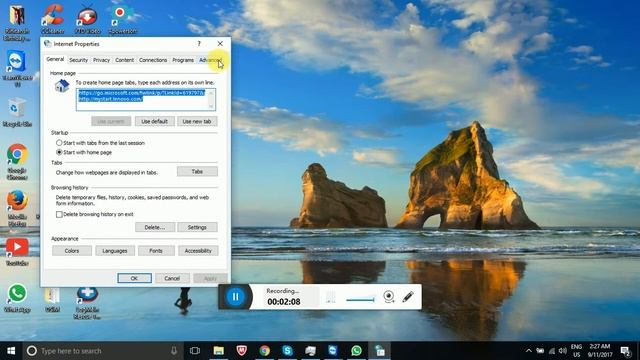
Task: Switch to the General tab
Action: pyautogui.click(x=55, y=59)
